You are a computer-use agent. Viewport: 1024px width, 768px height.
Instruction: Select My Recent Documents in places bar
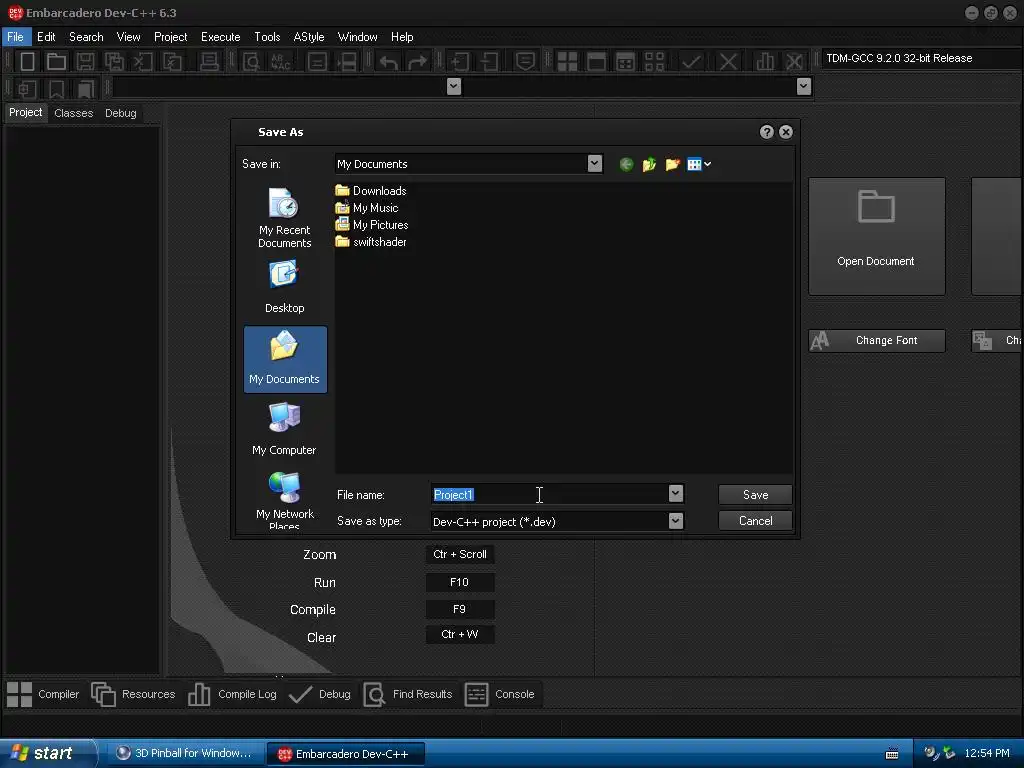click(285, 218)
